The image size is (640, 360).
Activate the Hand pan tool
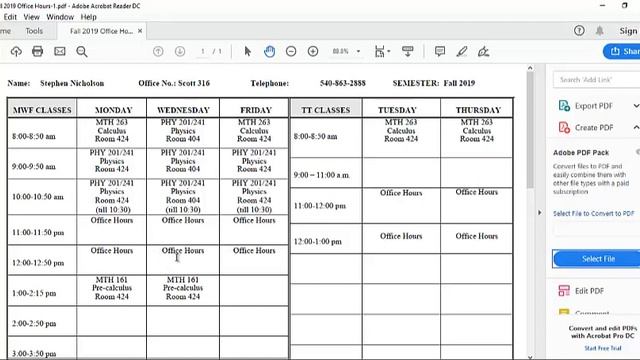pos(269,51)
